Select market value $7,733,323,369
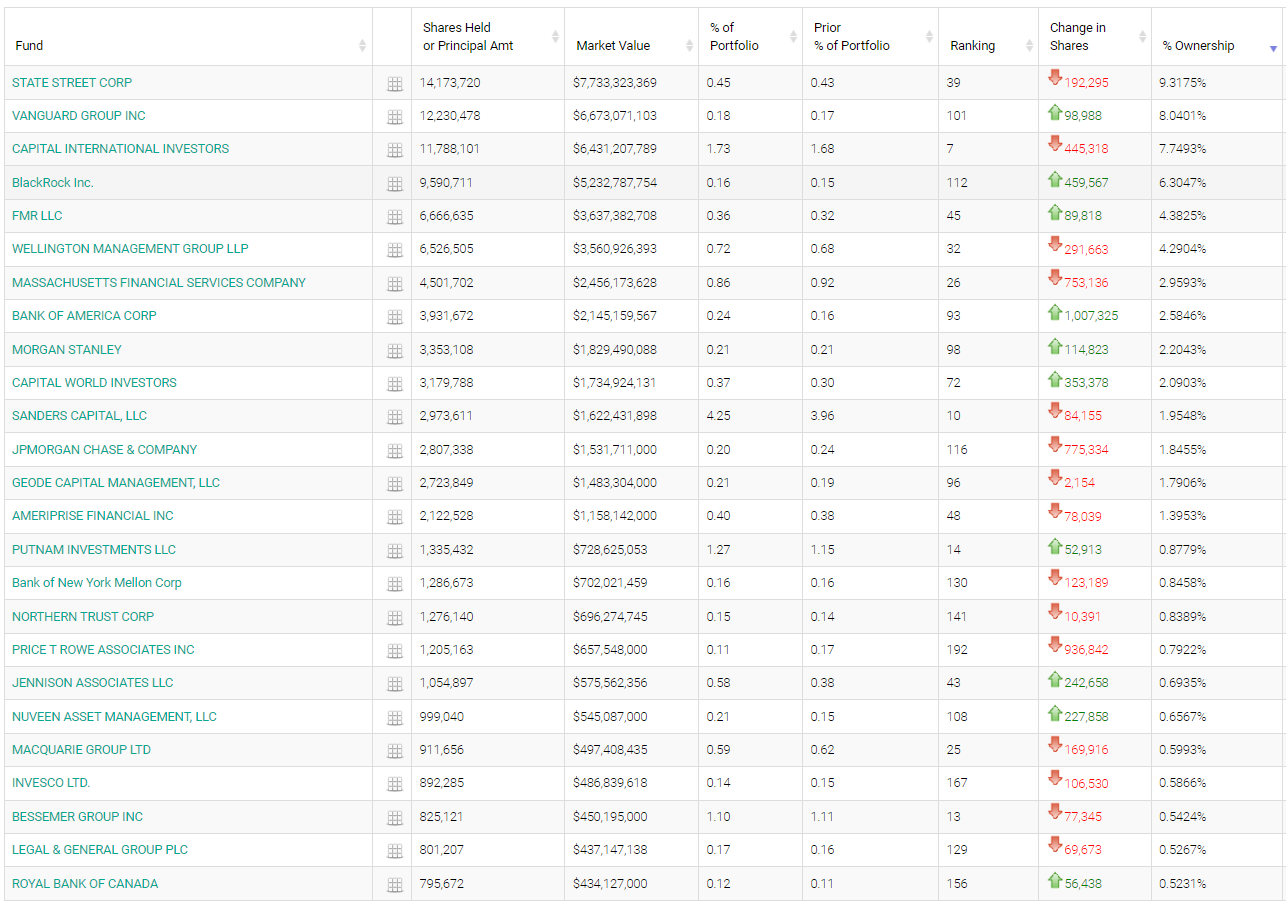 pos(615,82)
